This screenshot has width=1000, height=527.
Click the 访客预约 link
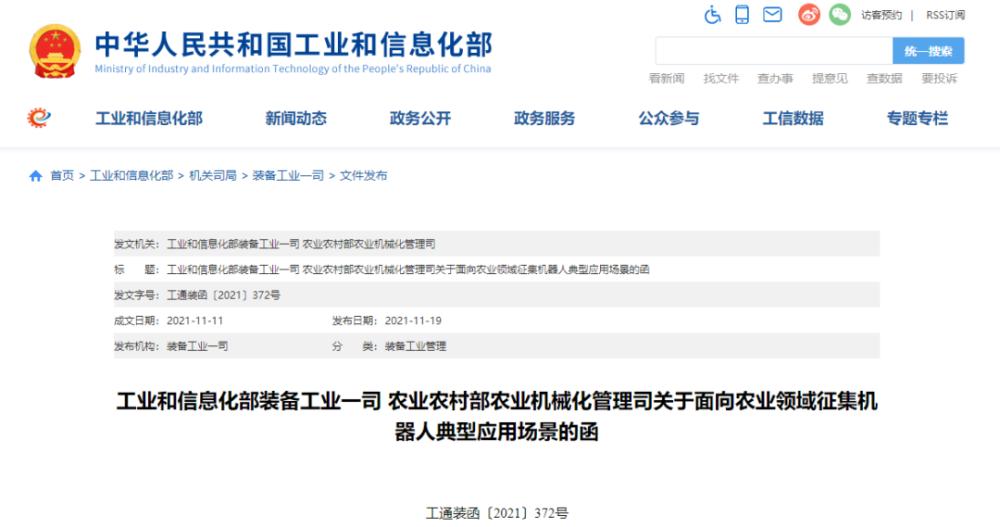pos(881,15)
